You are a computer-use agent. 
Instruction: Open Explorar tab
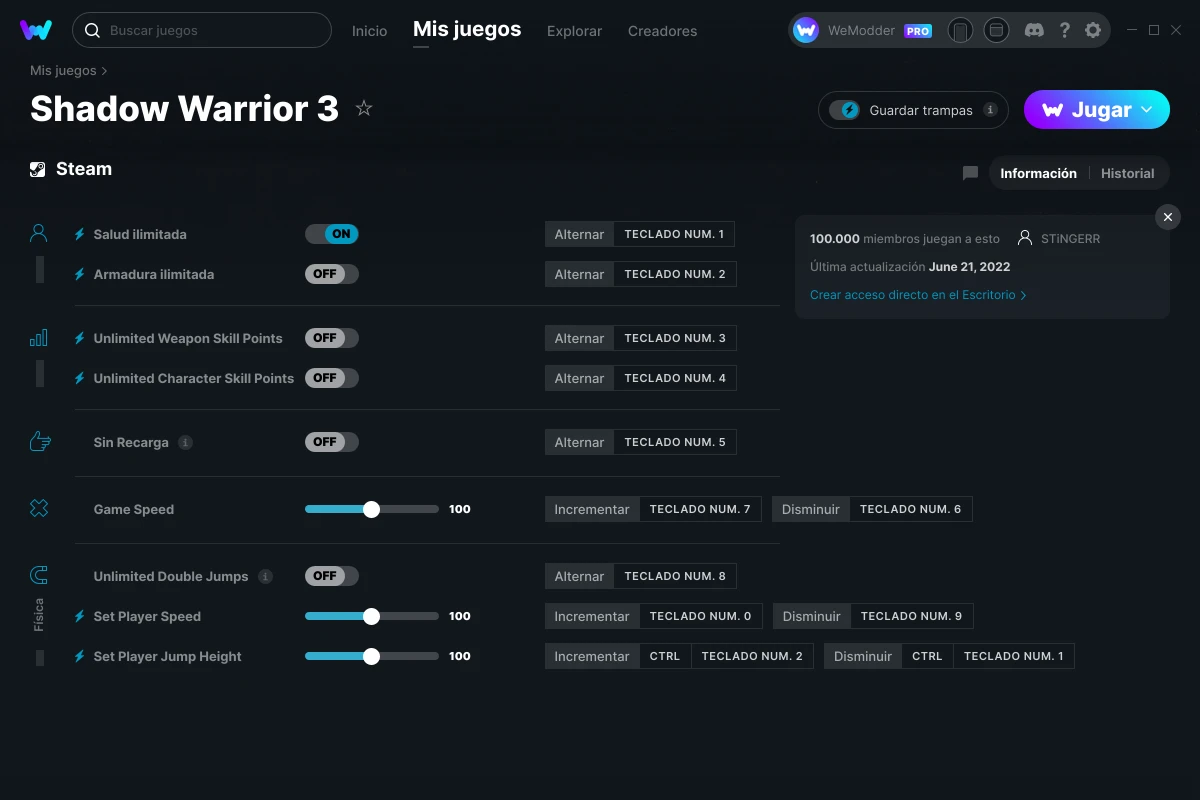pyautogui.click(x=574, y=31)
